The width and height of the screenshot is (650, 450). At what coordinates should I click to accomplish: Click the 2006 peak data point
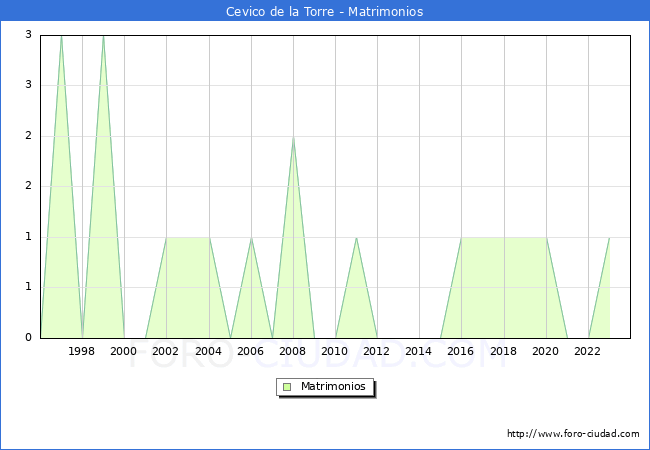[251, 237]
